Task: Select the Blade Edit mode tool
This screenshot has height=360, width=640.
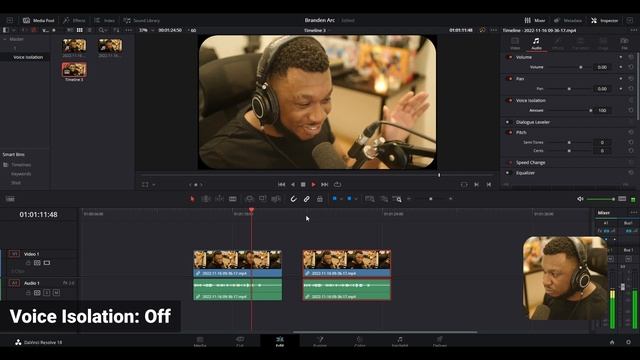Action: pyautogui.click(x=233, y=199)
